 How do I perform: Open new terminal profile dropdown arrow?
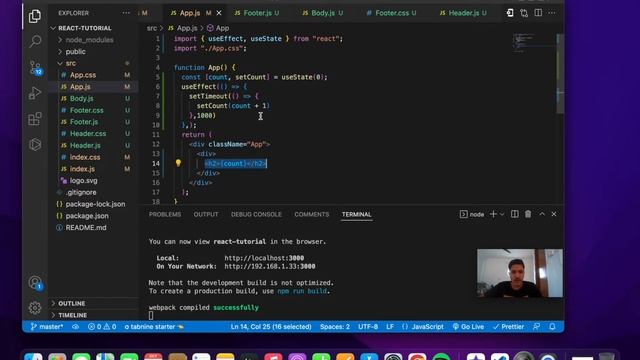click(x=502, y=214)
